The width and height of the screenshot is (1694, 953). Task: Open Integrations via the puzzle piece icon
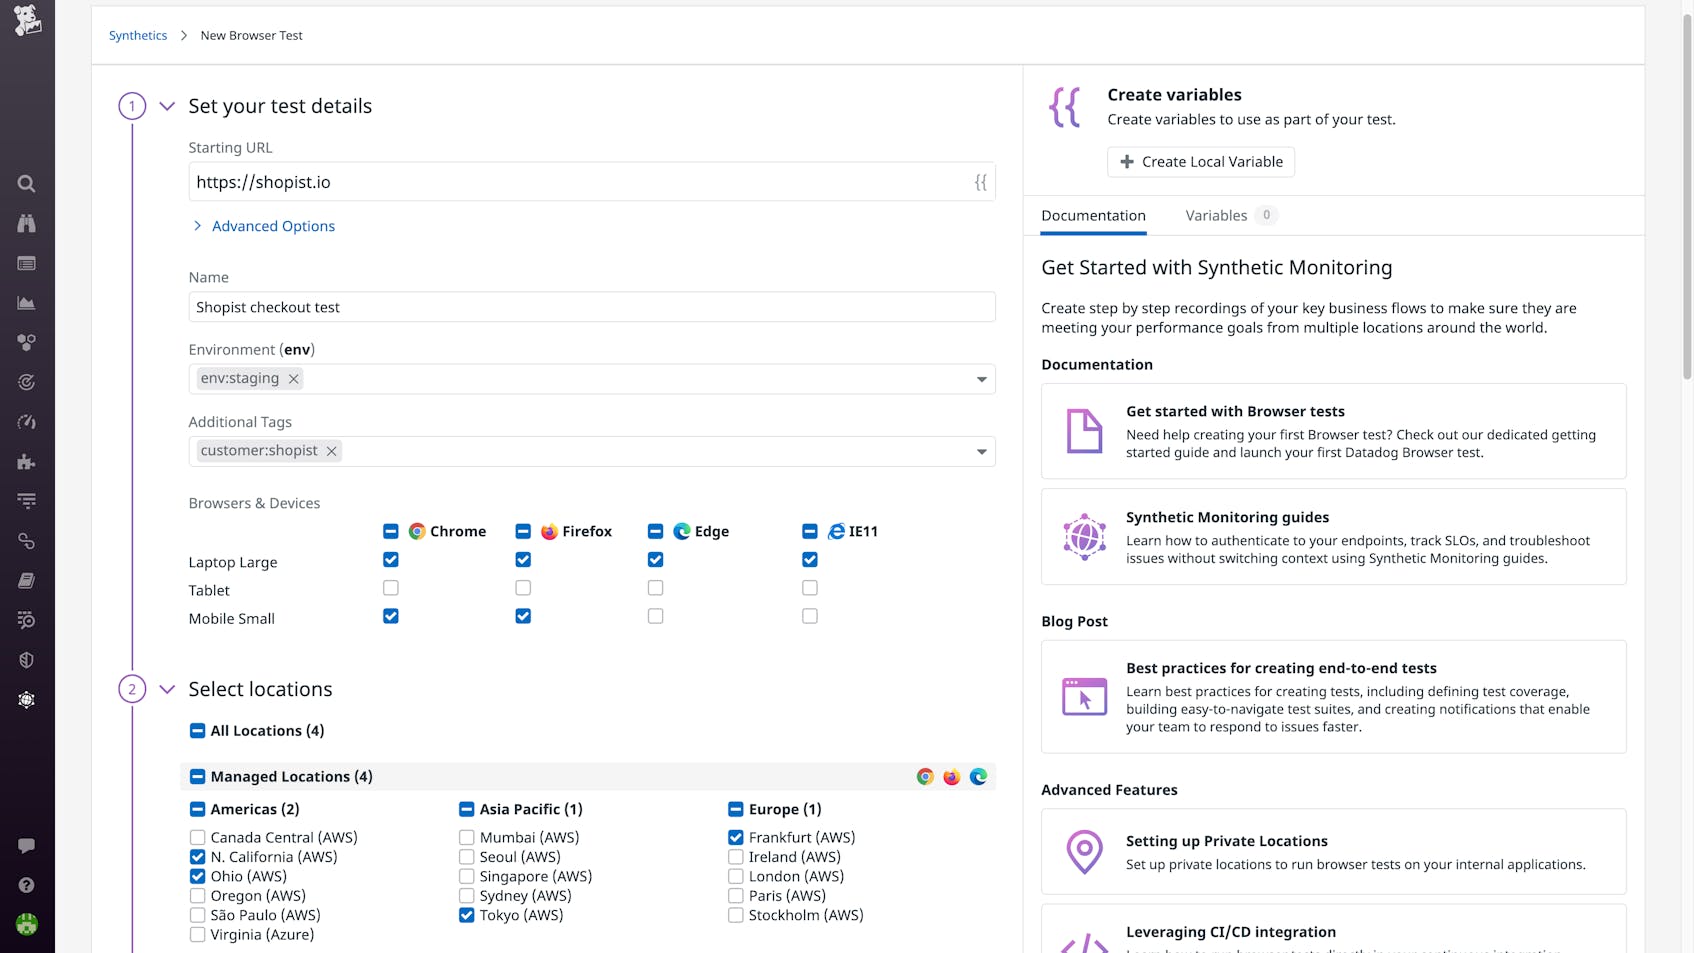pyautogui.click(x=27, y=462)
